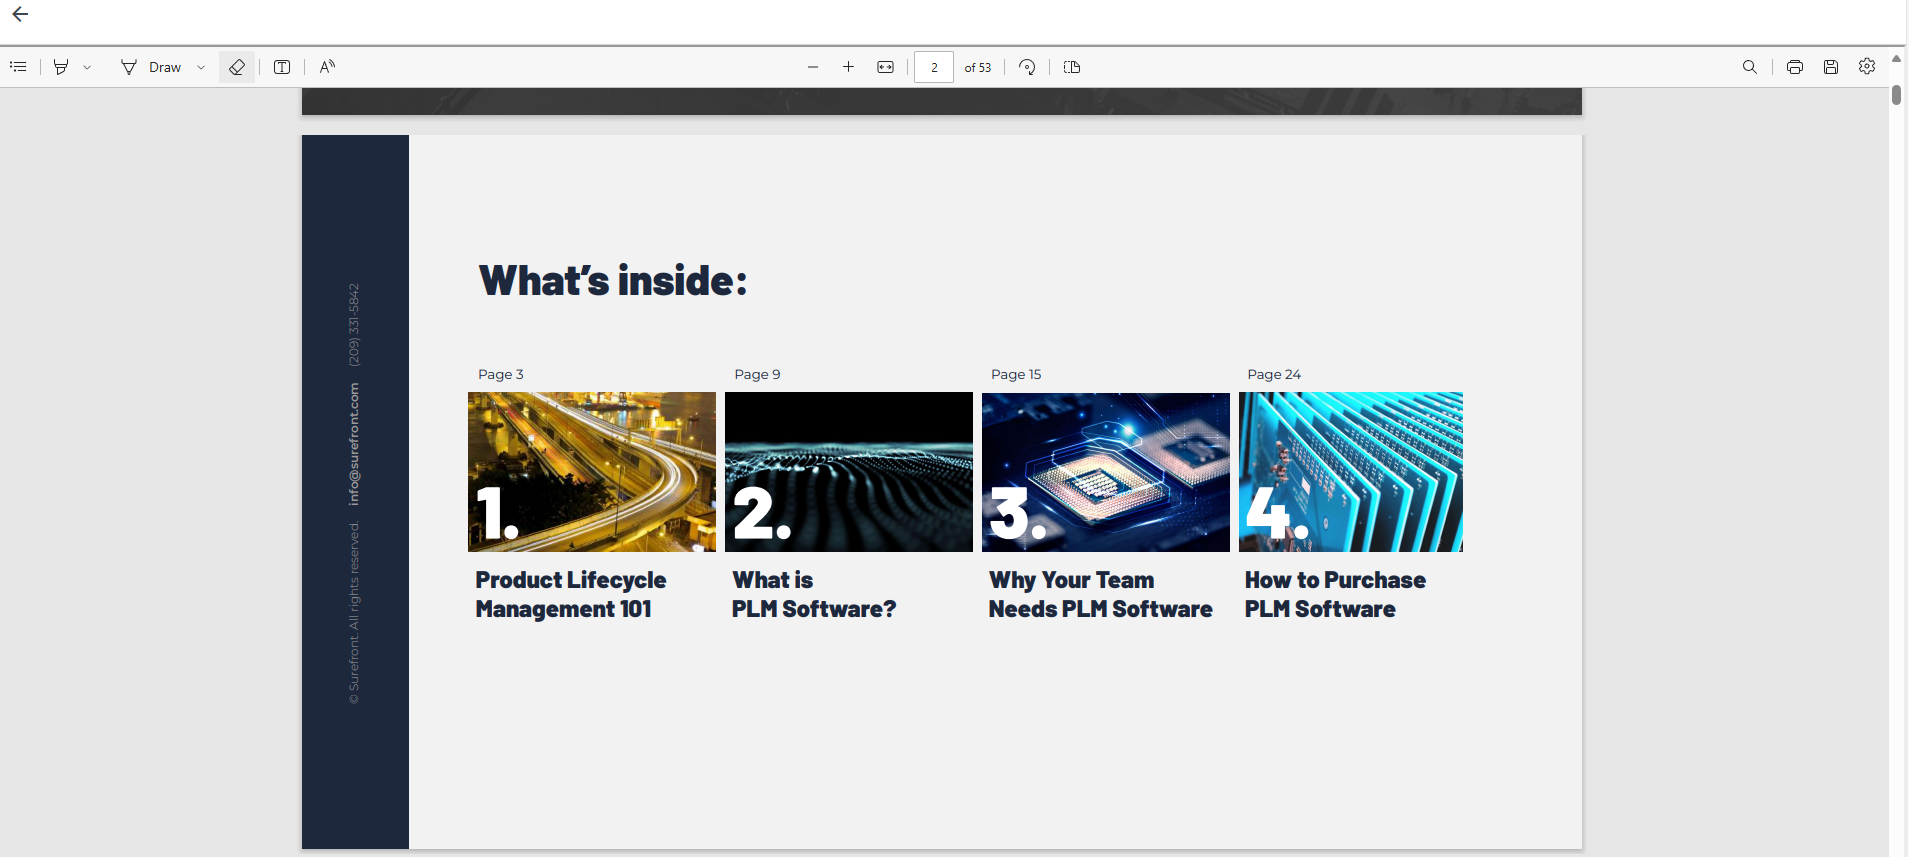Rotate the PDF page

[x=1027, y=67]
